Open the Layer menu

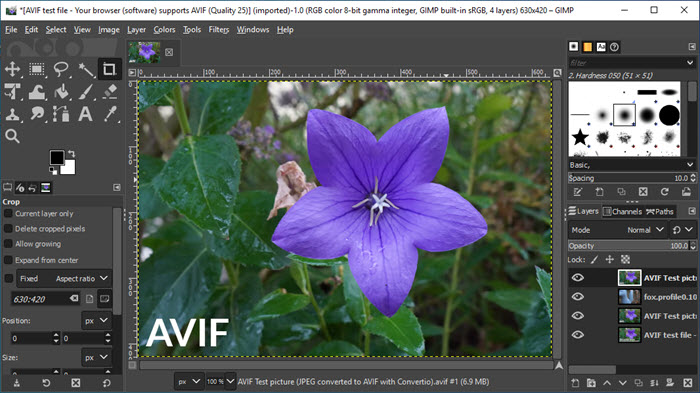(136, 30)
